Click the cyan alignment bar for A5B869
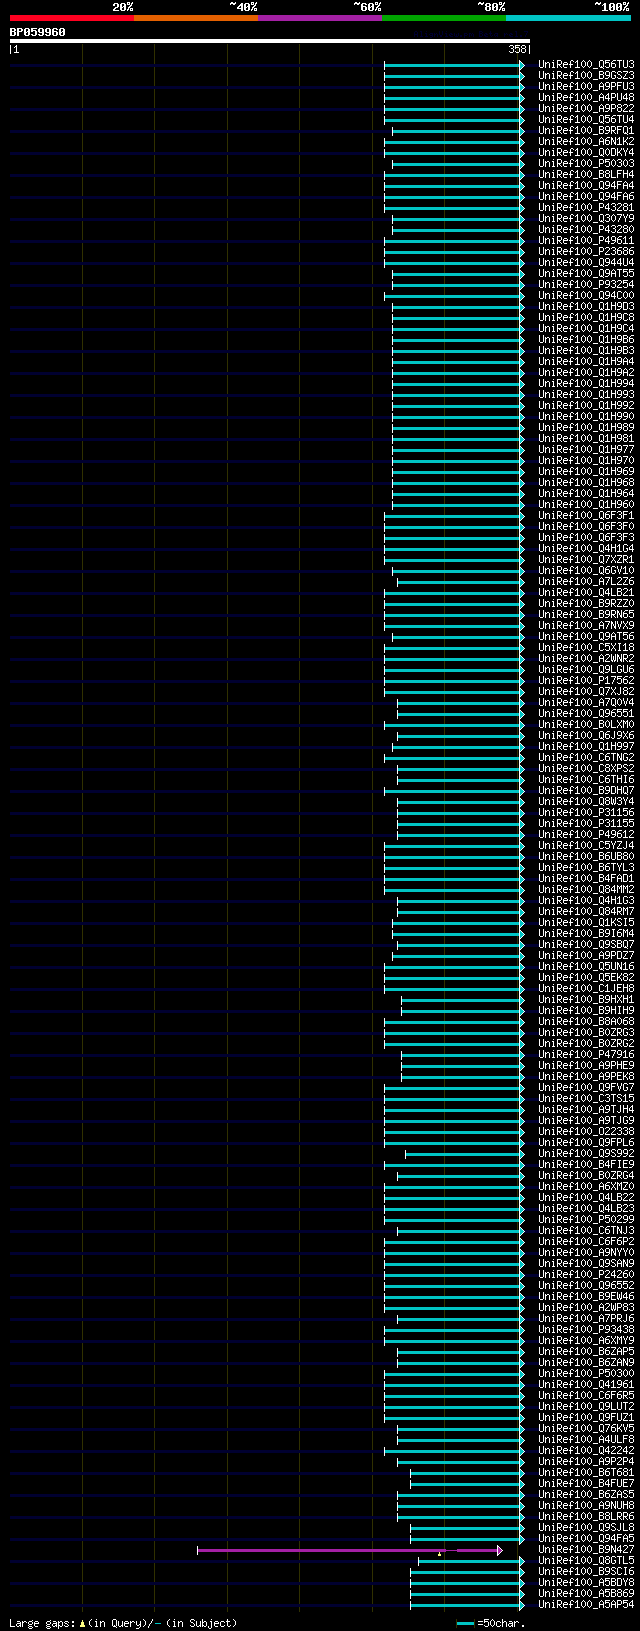Screen dimensions: 640x1631 point(467,1593)
